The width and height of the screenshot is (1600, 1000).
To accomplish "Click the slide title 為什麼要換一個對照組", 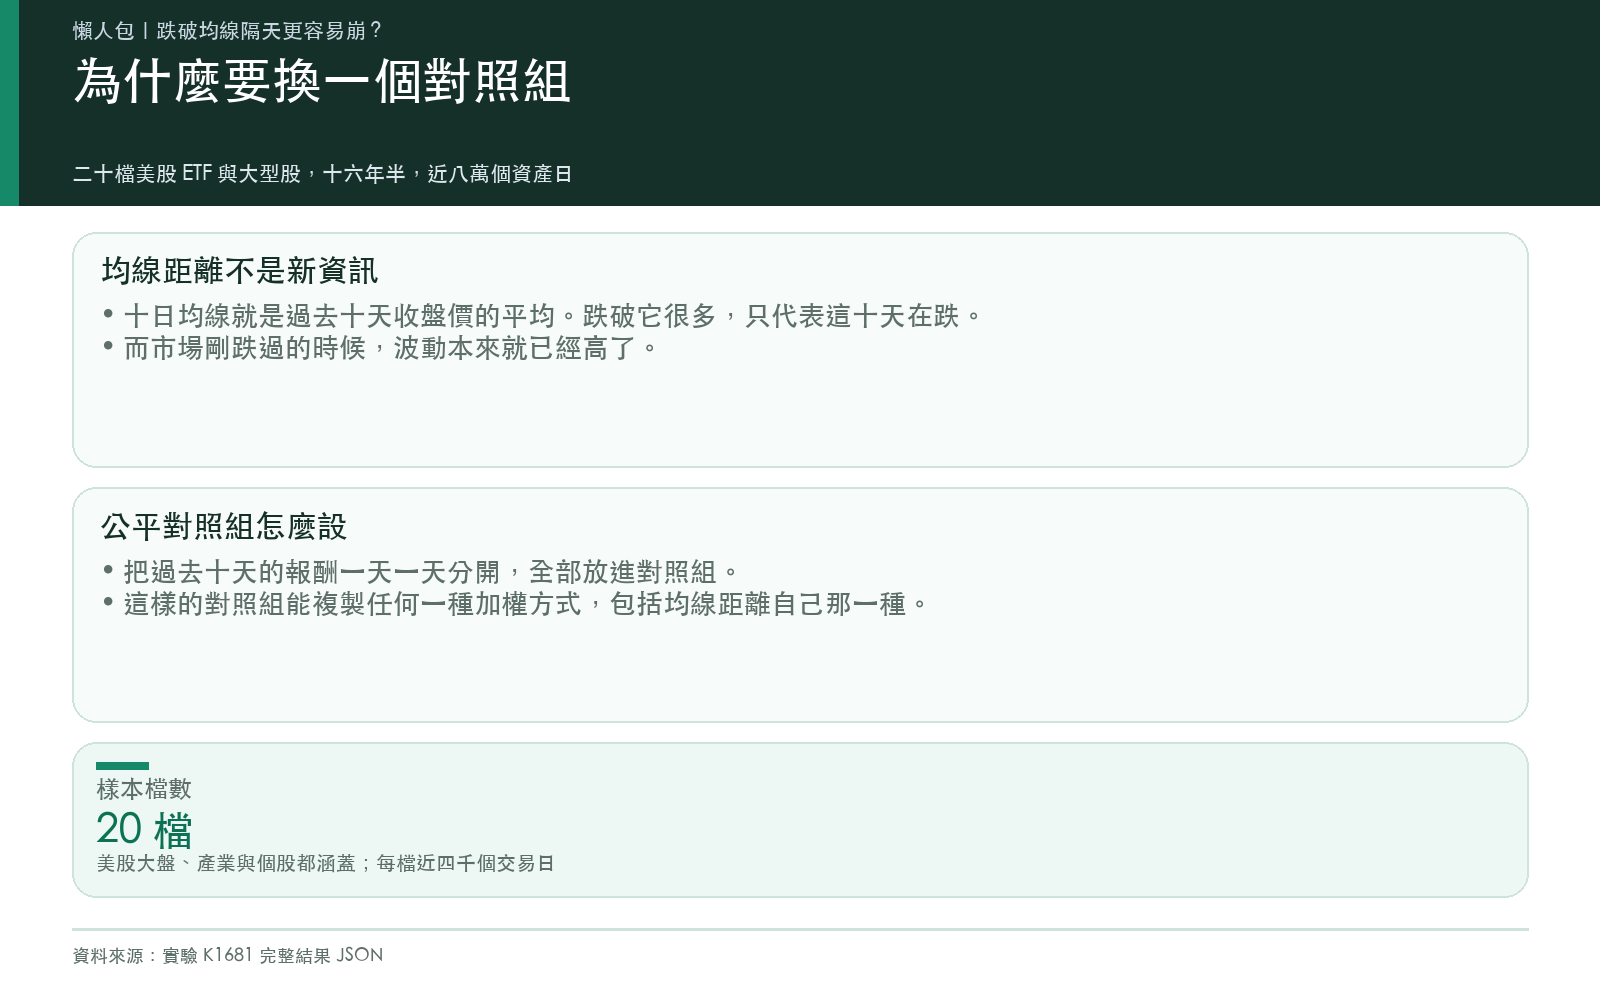I will [x=322, y=81].
